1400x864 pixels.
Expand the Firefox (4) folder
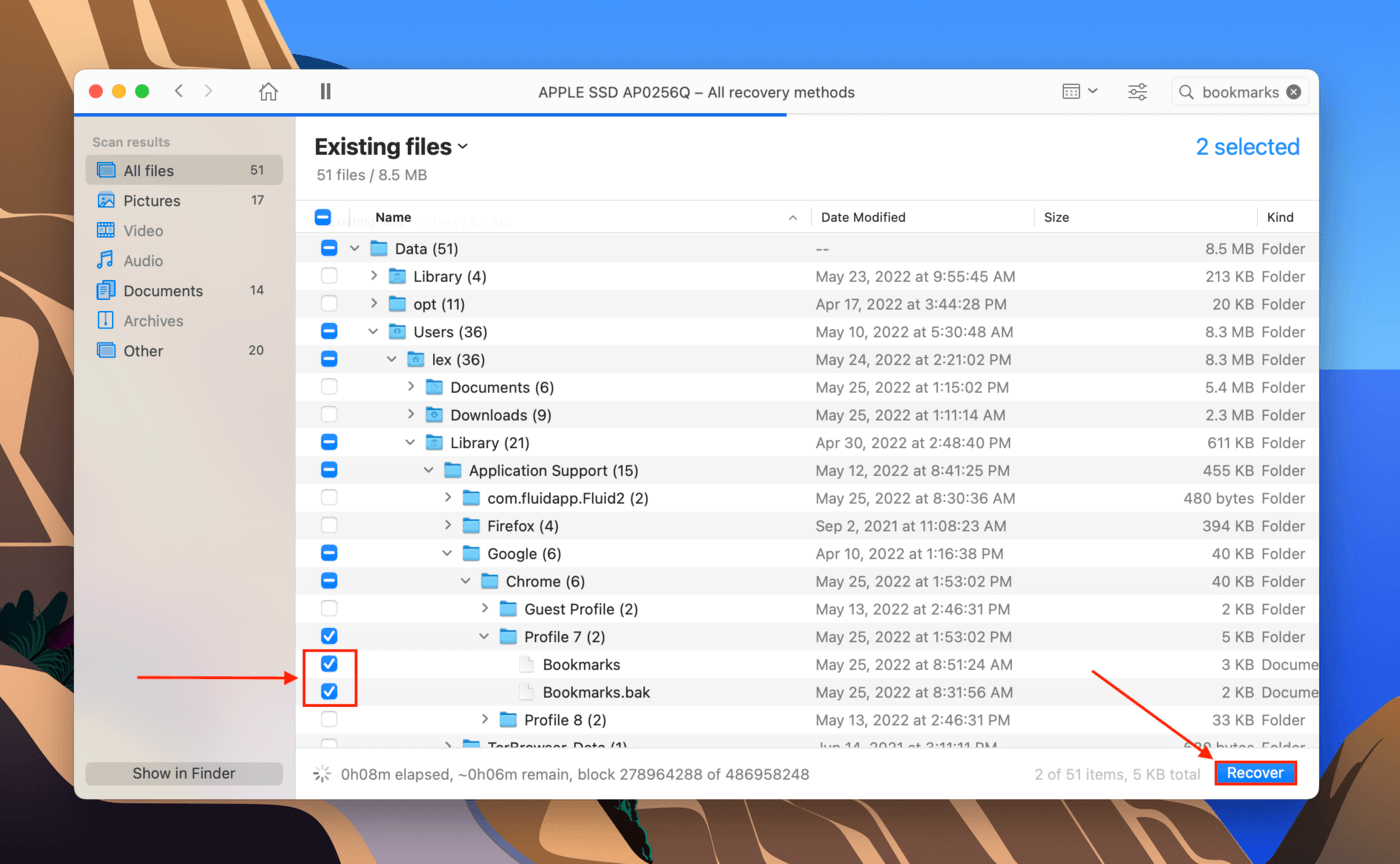click(x=446, y=525)
